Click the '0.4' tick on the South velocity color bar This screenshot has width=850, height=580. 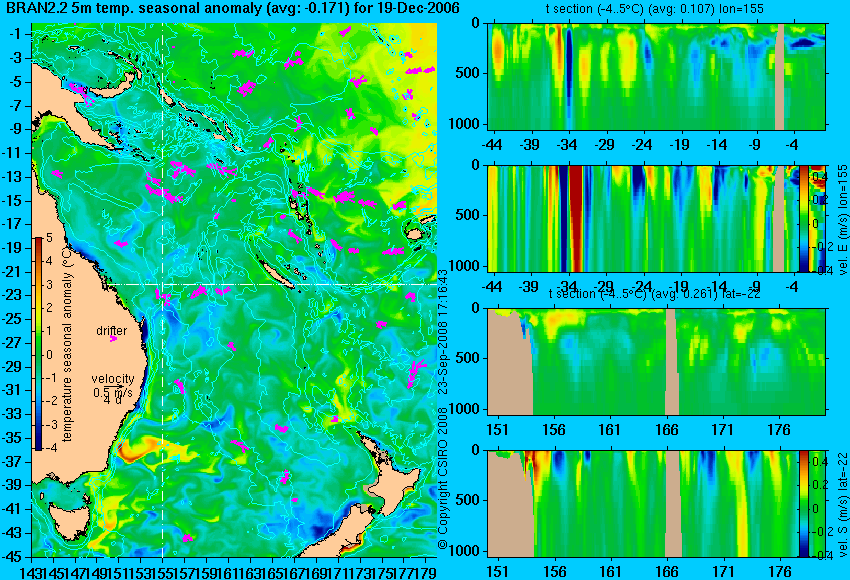click(819, 461)
